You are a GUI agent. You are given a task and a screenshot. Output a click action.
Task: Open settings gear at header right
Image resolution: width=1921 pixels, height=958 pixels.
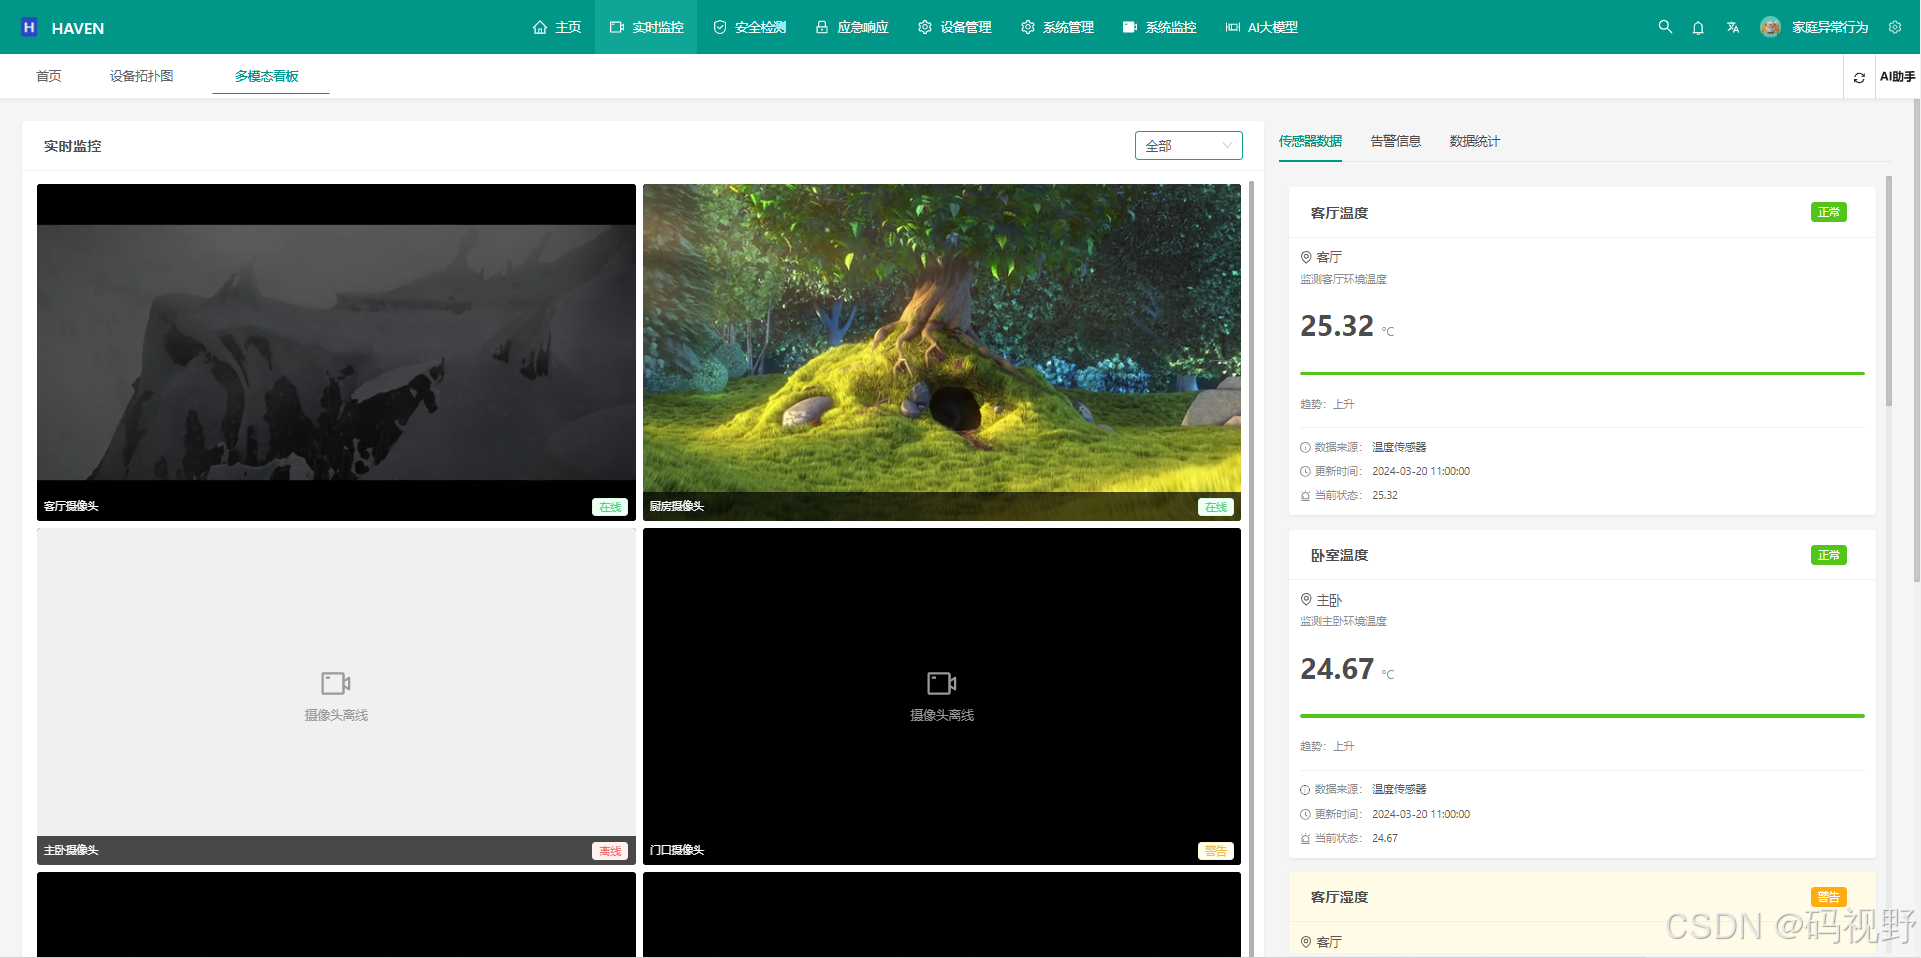click(1895, 27)
